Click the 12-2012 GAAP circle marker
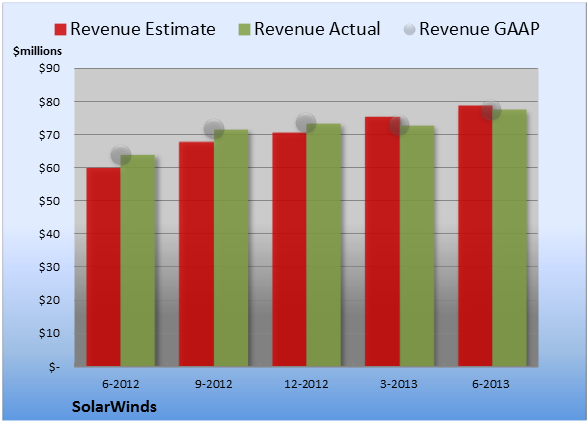This screenshot has width=588, height=422. tap(306, 122)
